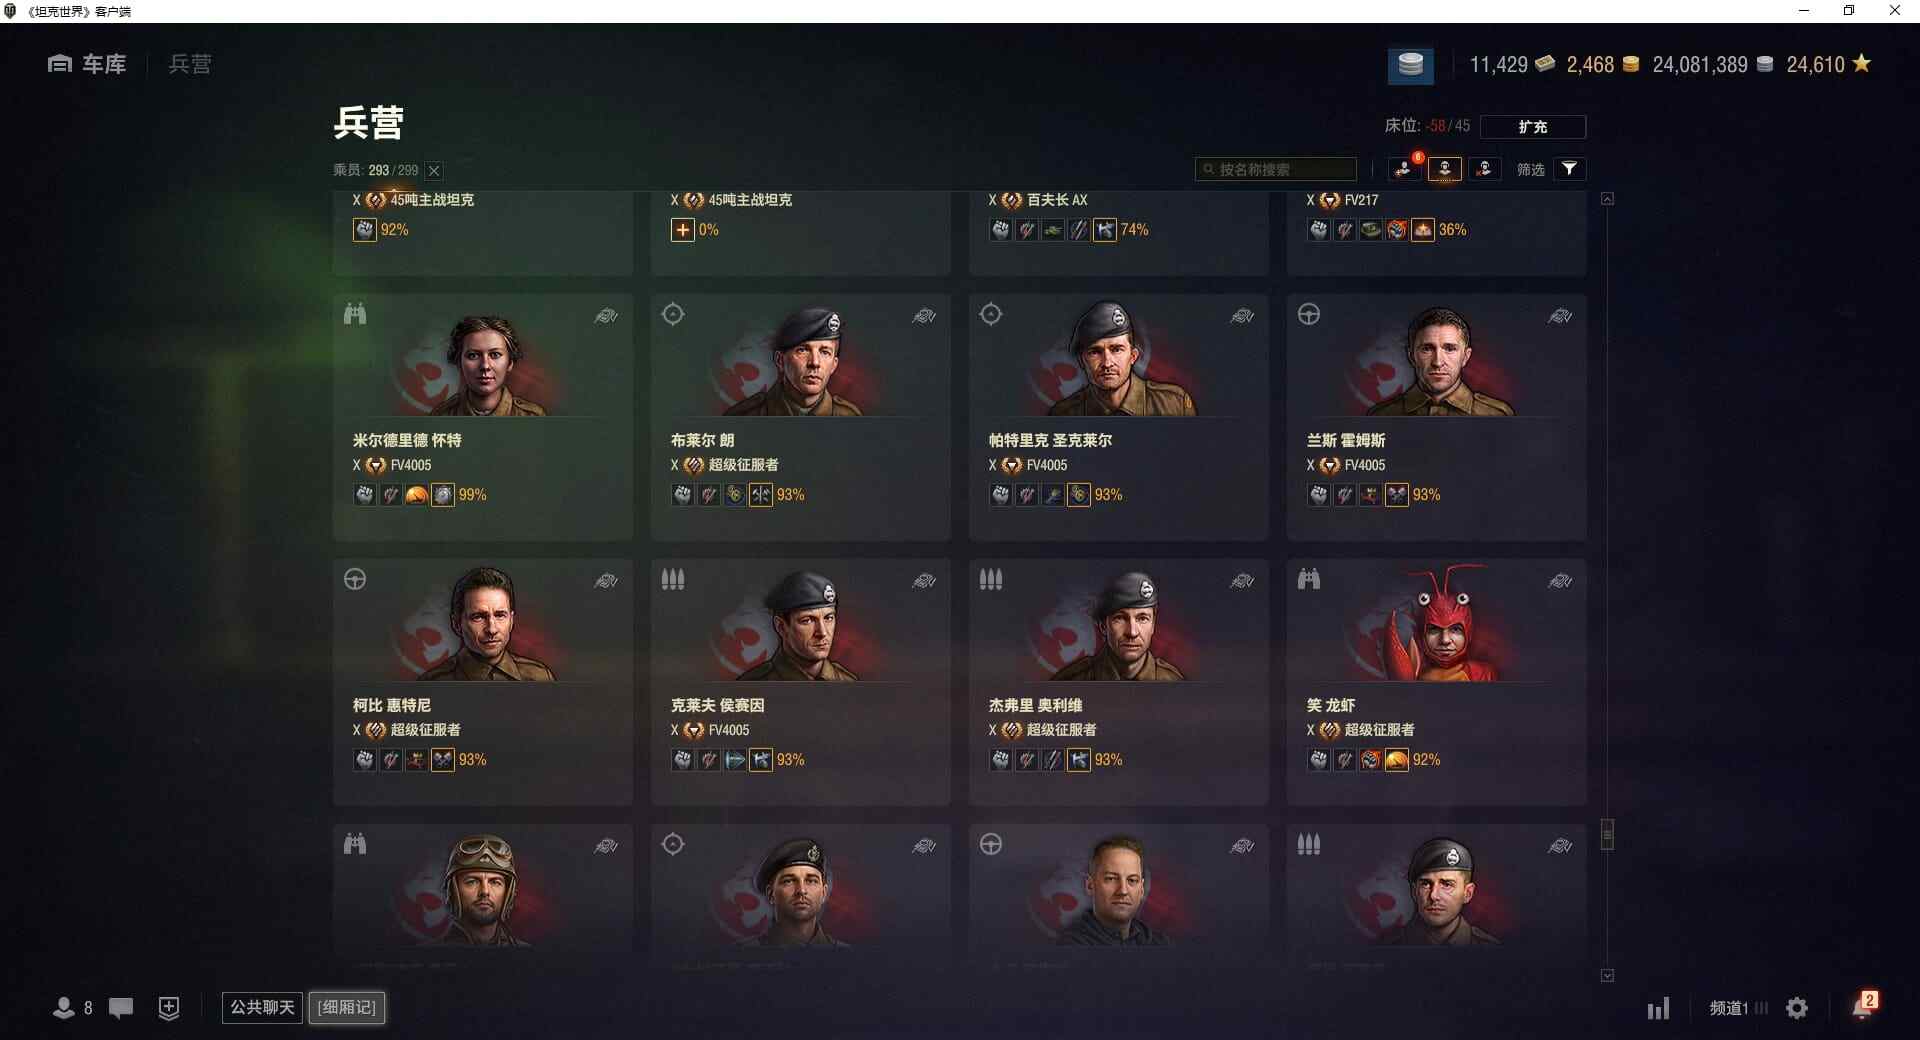
Task: Clear the crew filter with X beside 293/299
Action: click(434, 171)
